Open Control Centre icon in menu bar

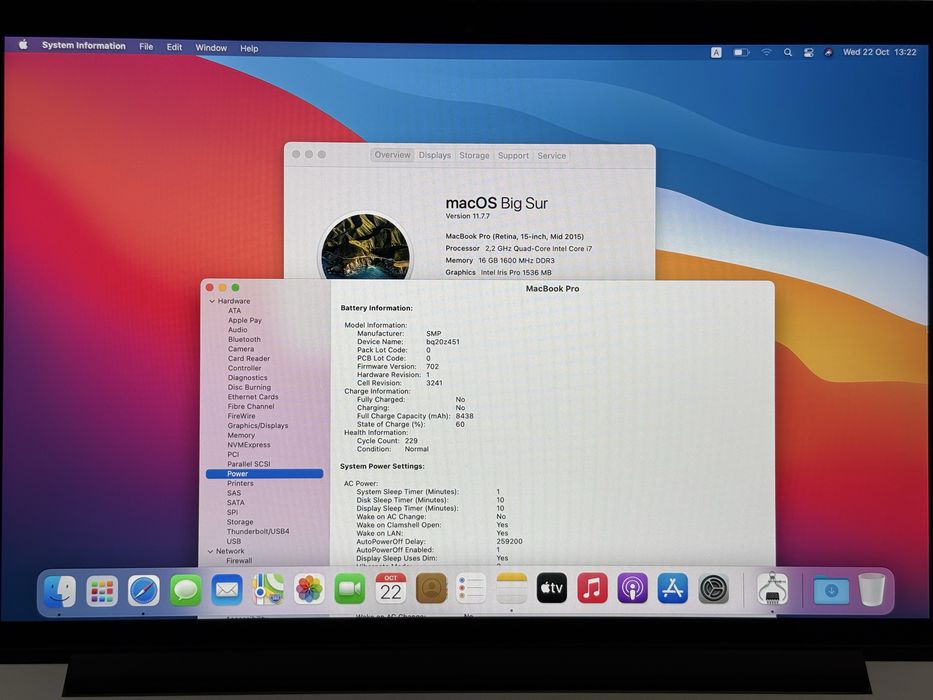click(x=808, y=52)
